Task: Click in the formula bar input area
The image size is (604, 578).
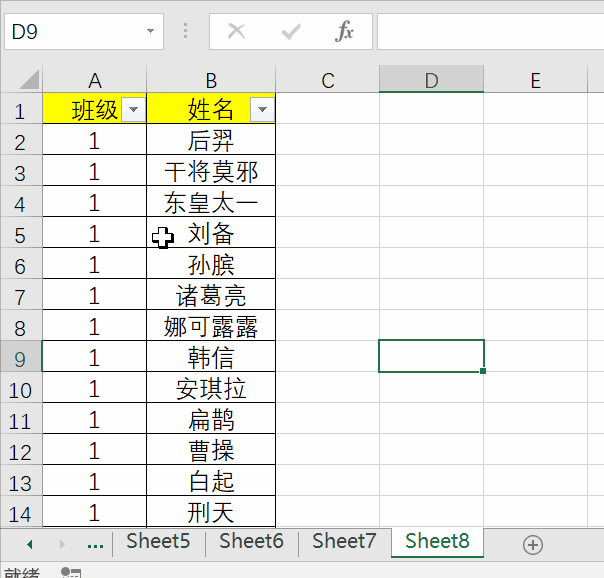Action: [x=490, y=32]
